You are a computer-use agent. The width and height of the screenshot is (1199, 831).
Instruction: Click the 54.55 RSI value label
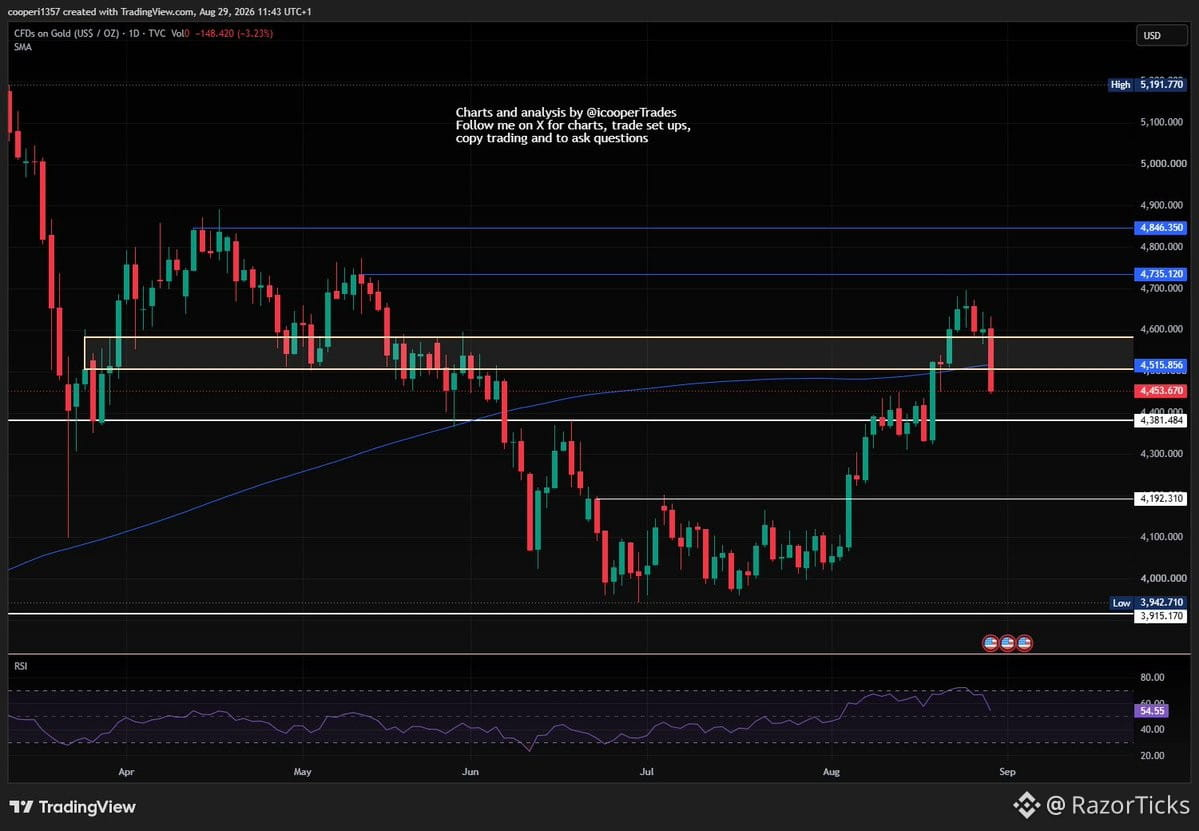pos(1152,711)
